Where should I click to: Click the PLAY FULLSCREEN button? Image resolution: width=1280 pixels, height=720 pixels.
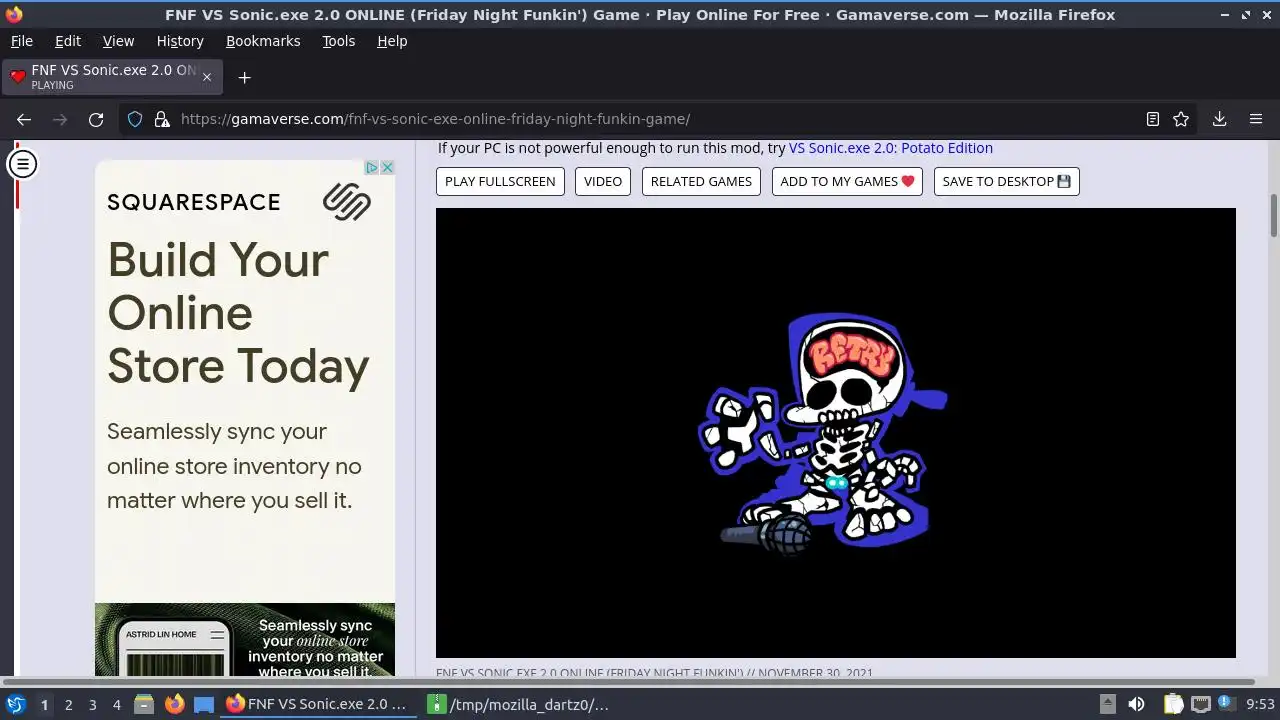500,181
